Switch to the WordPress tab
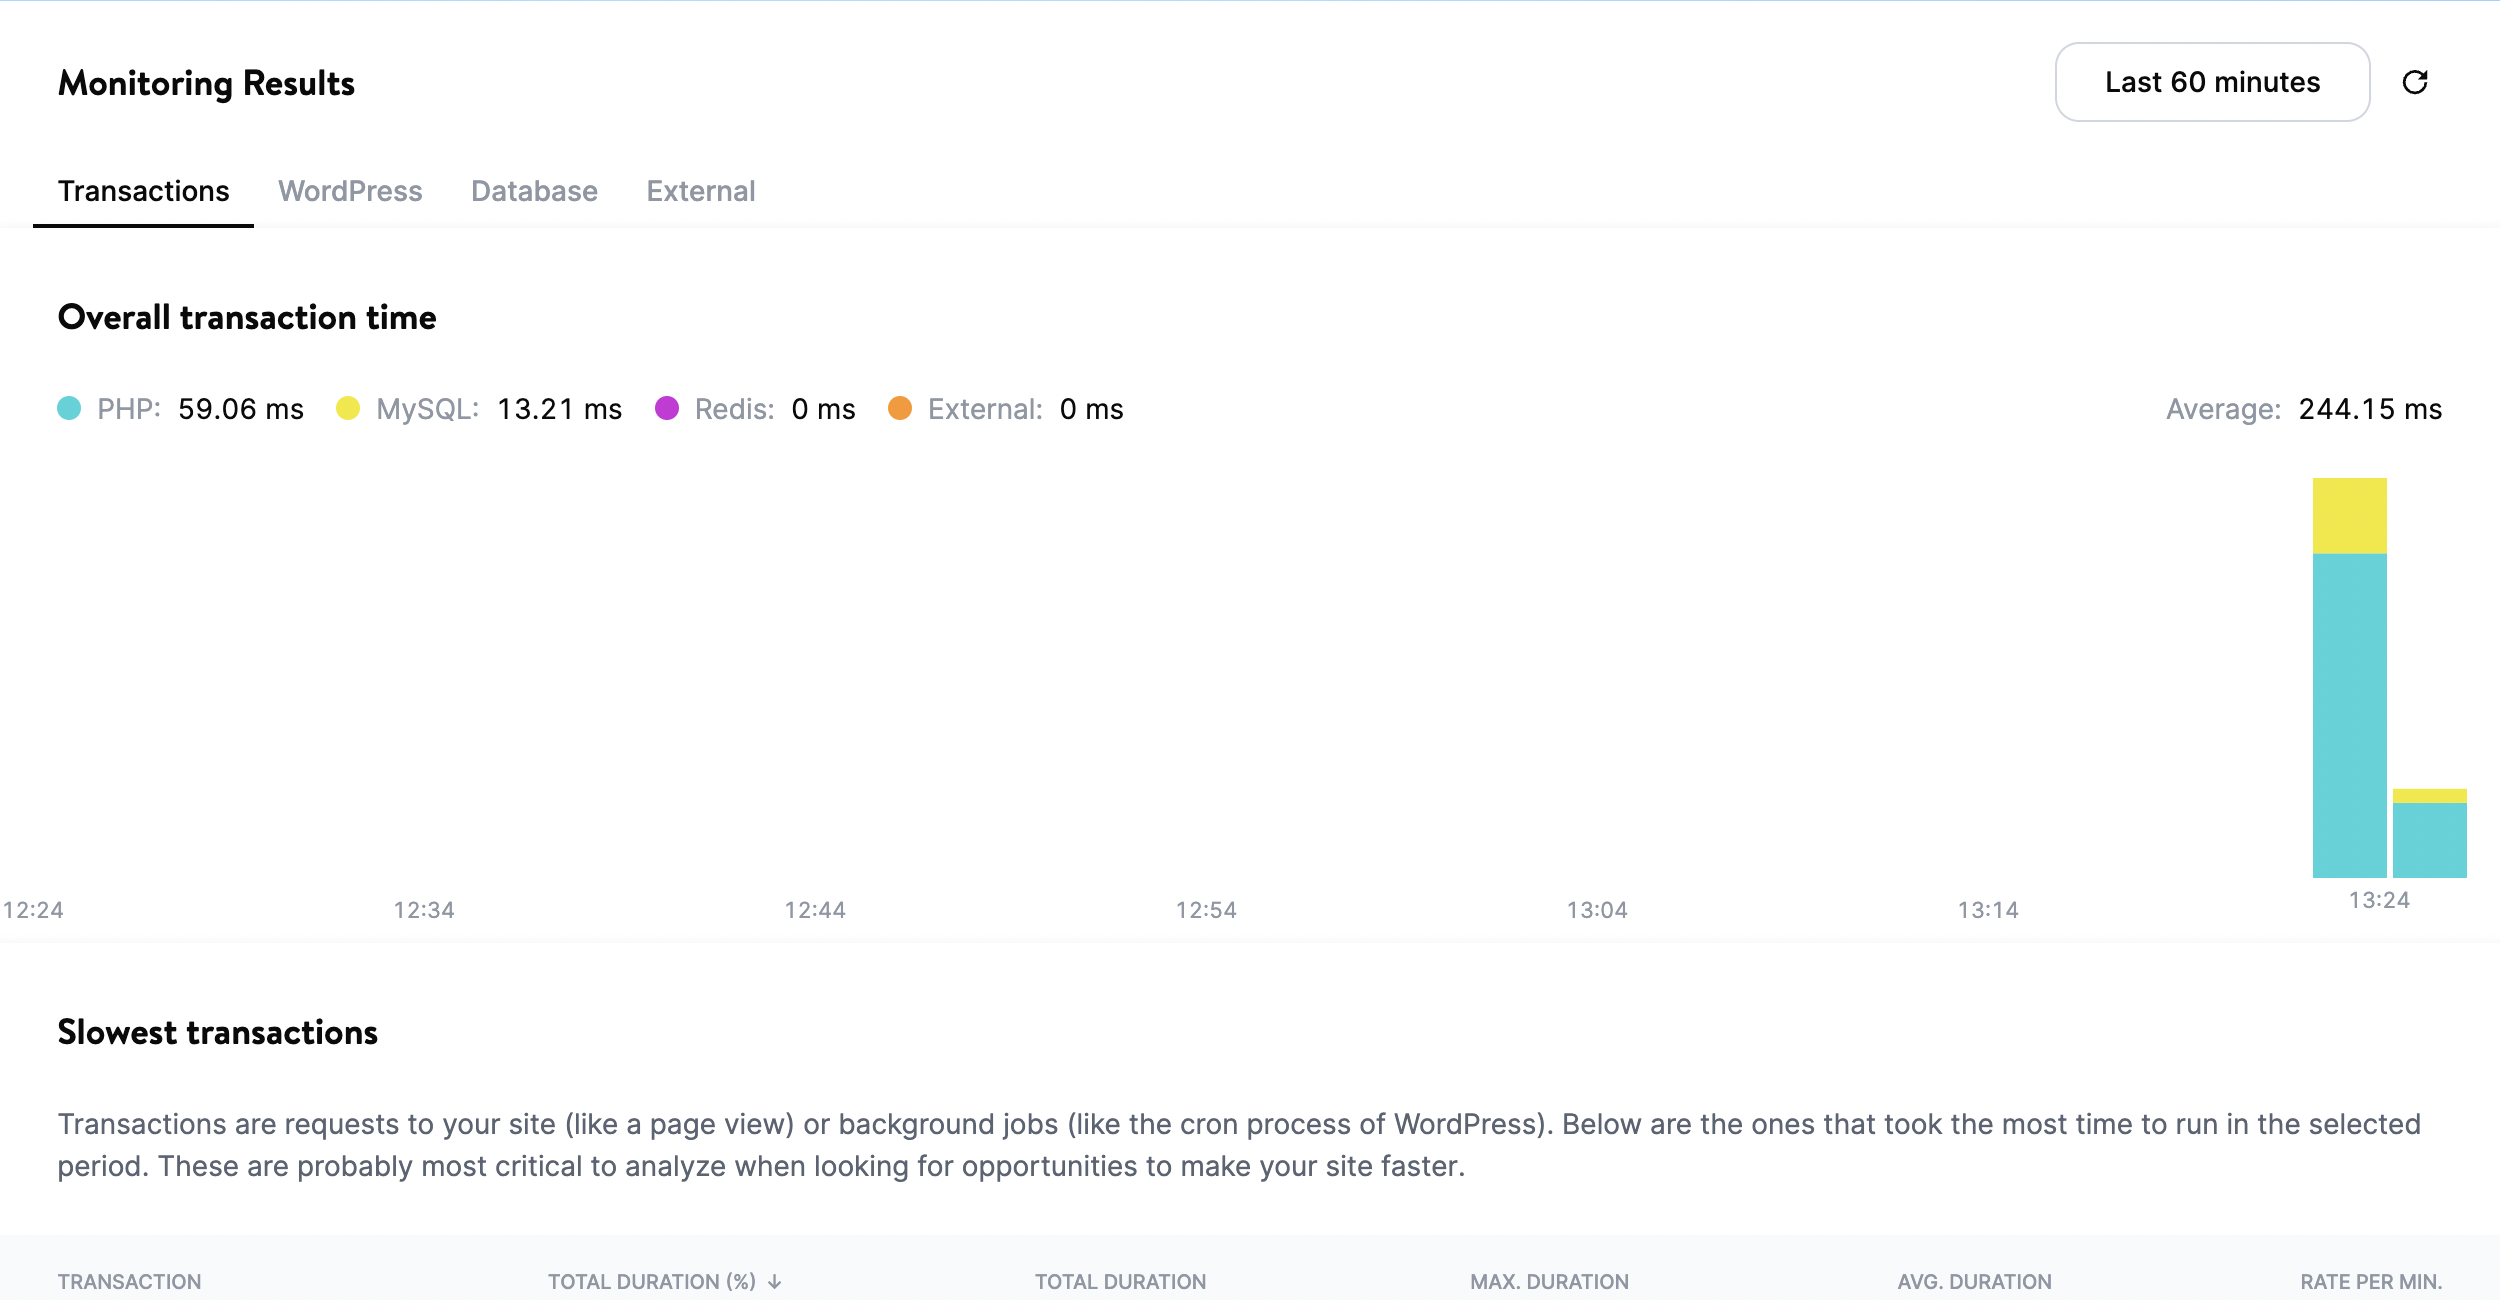The image size is (2500, 1300). 351,190
